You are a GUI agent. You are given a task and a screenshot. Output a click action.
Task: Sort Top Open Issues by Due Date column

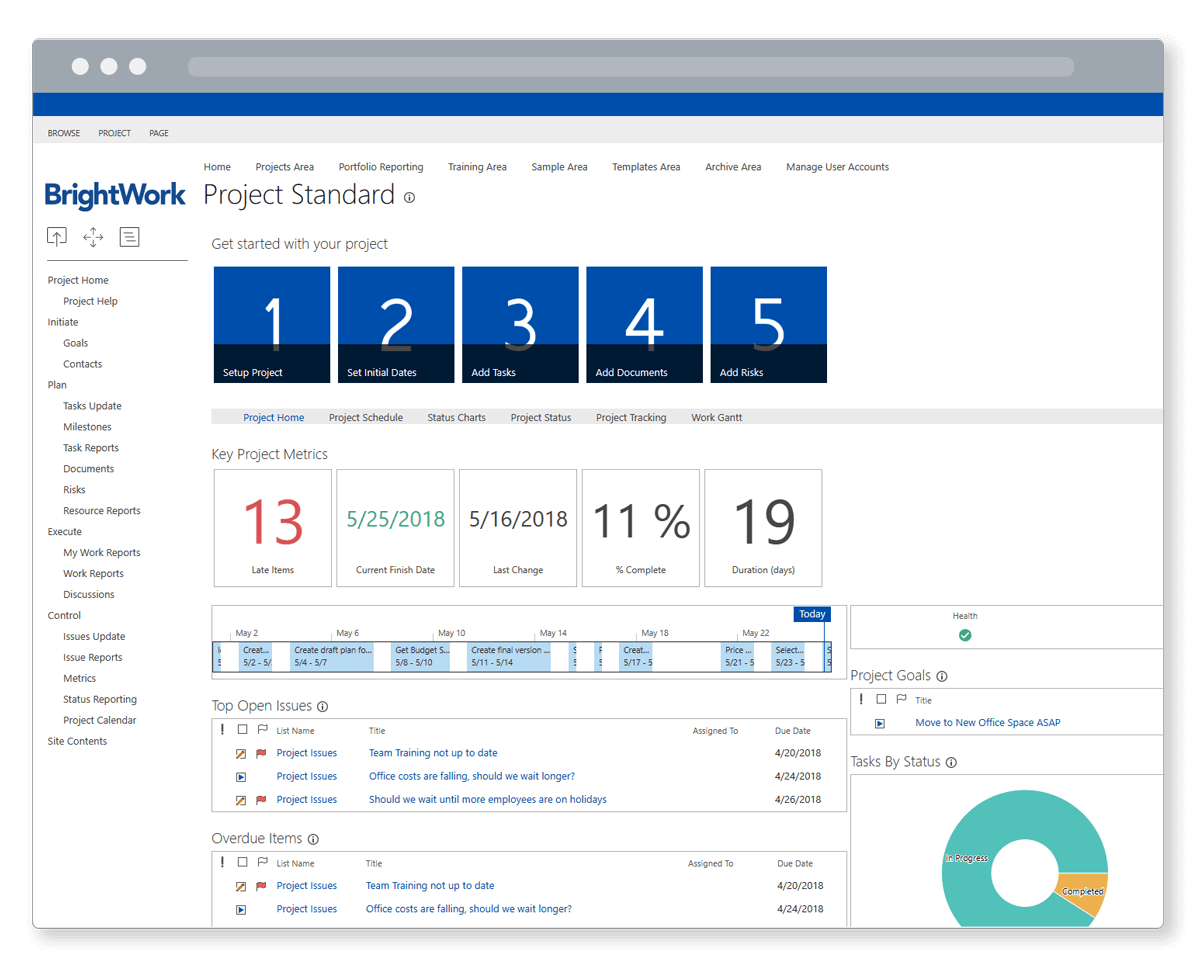pyautogui.click(x=793, y=731)
